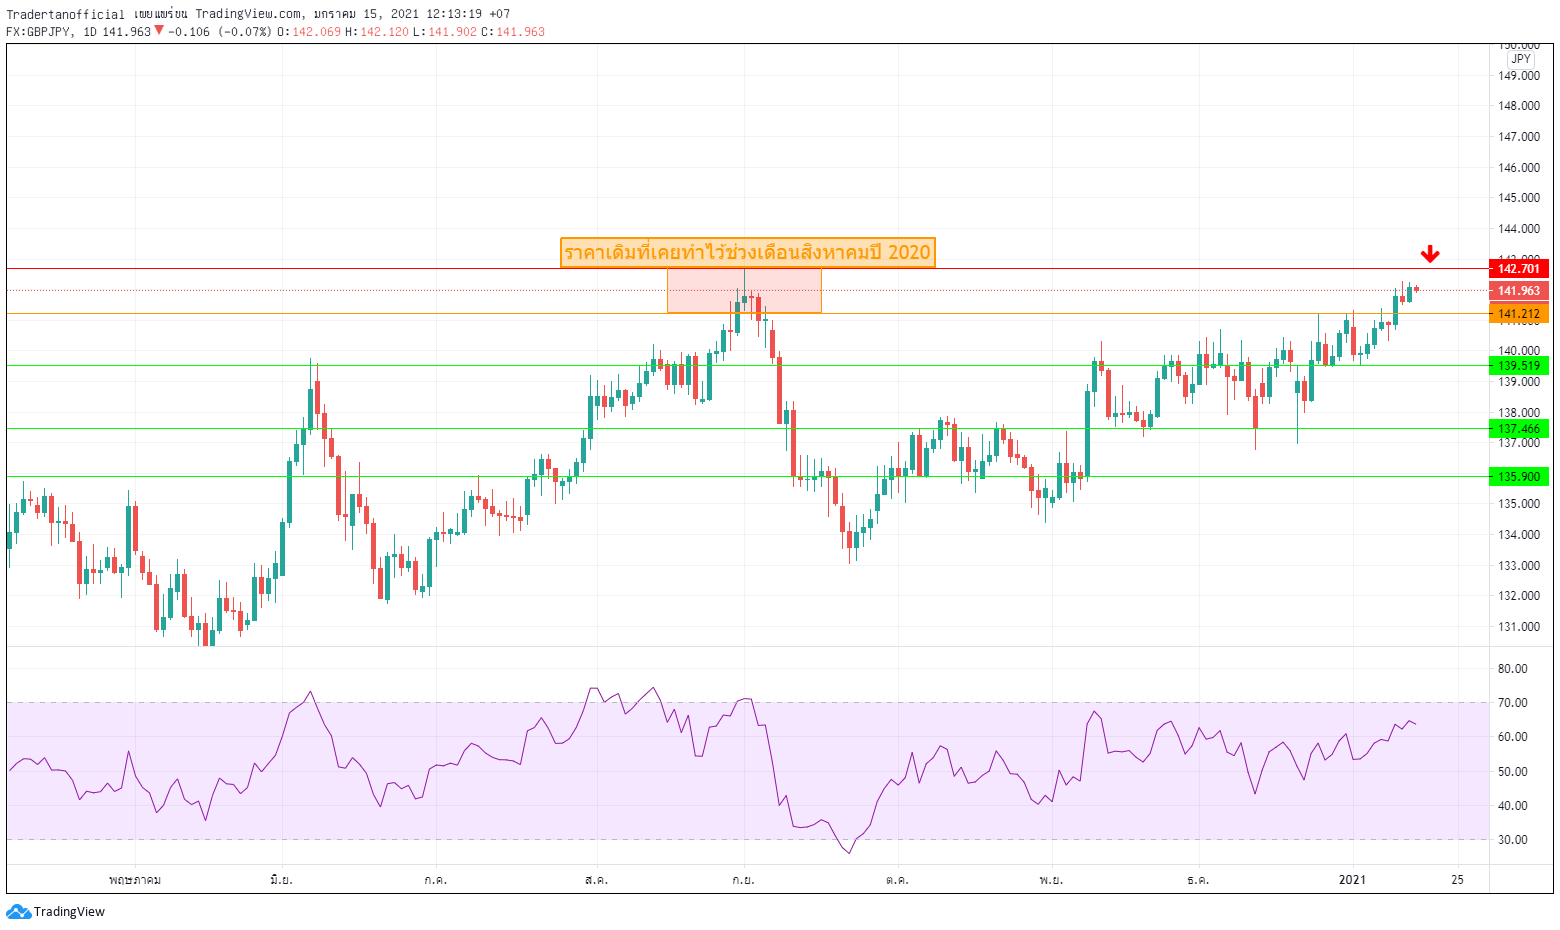The height and width of the screenshot is (930, 1560).
Task: Click the ก.ค. date label
Action: (x=435, y=880)
